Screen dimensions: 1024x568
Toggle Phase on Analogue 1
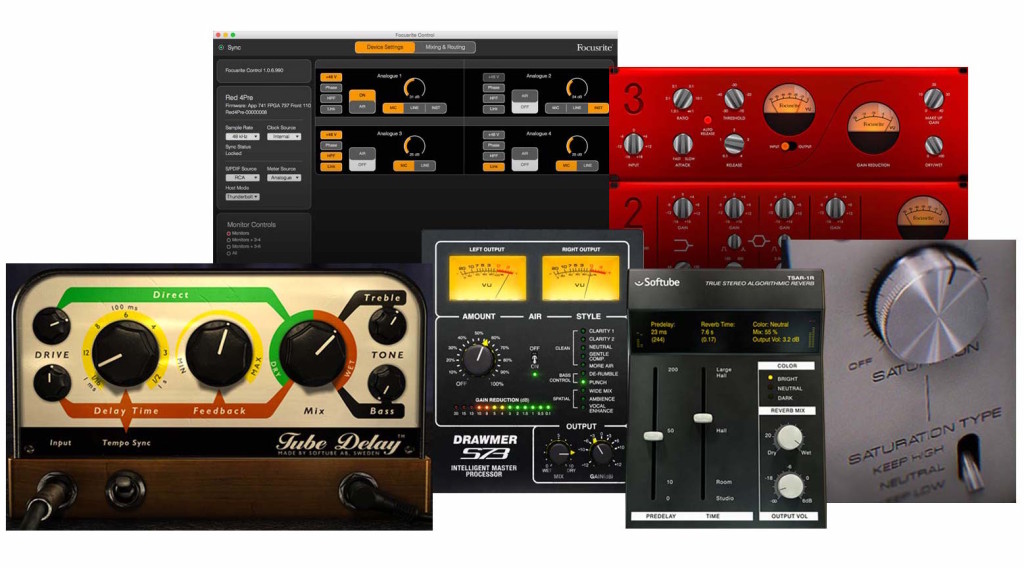[331, 87]
